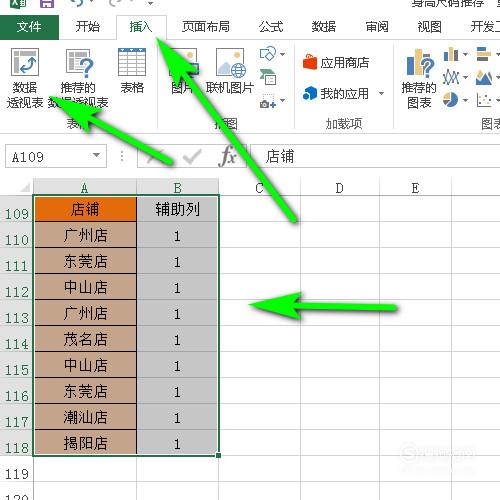Image resolution: width=500 pixels, height=500 pixels.
Task: Switch to the Review (审阅) tab
Action: (x=377, y=27)
